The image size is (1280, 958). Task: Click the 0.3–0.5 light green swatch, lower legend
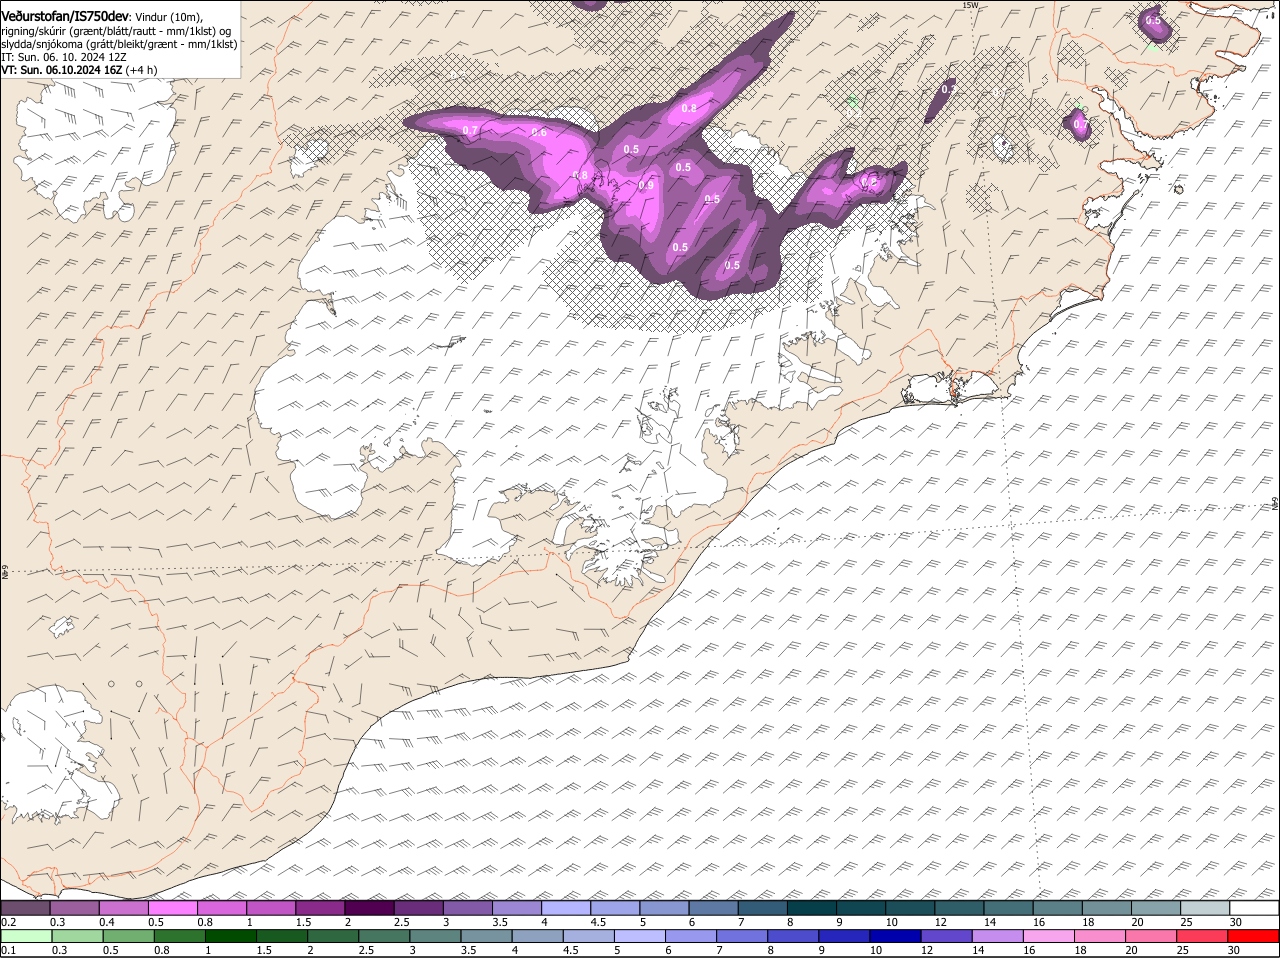pos(76,936)
